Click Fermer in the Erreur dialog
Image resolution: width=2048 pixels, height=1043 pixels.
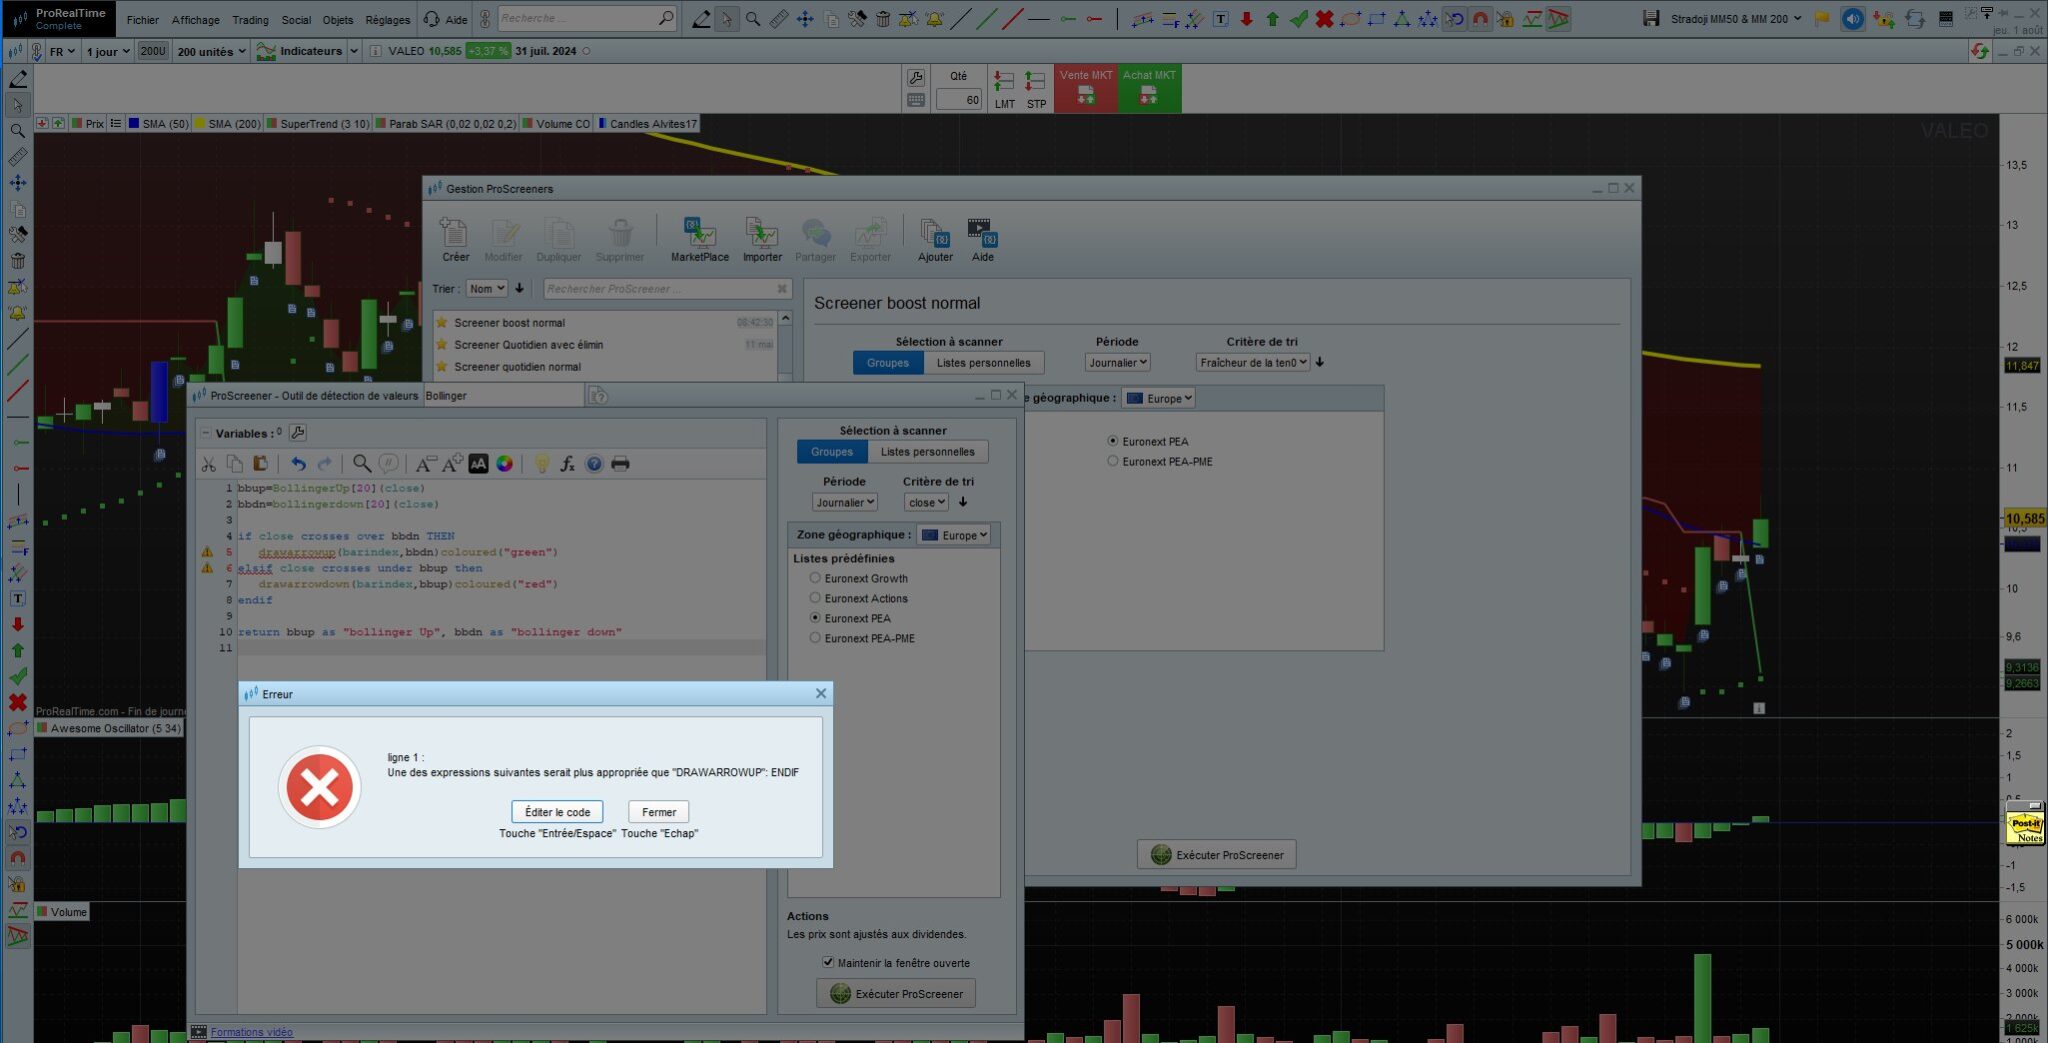tap(659, 812)
